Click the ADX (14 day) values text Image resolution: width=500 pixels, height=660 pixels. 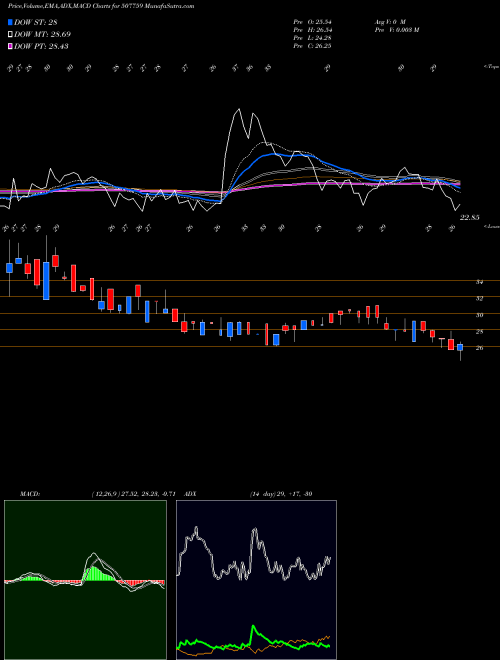click(x=281, y=494)
